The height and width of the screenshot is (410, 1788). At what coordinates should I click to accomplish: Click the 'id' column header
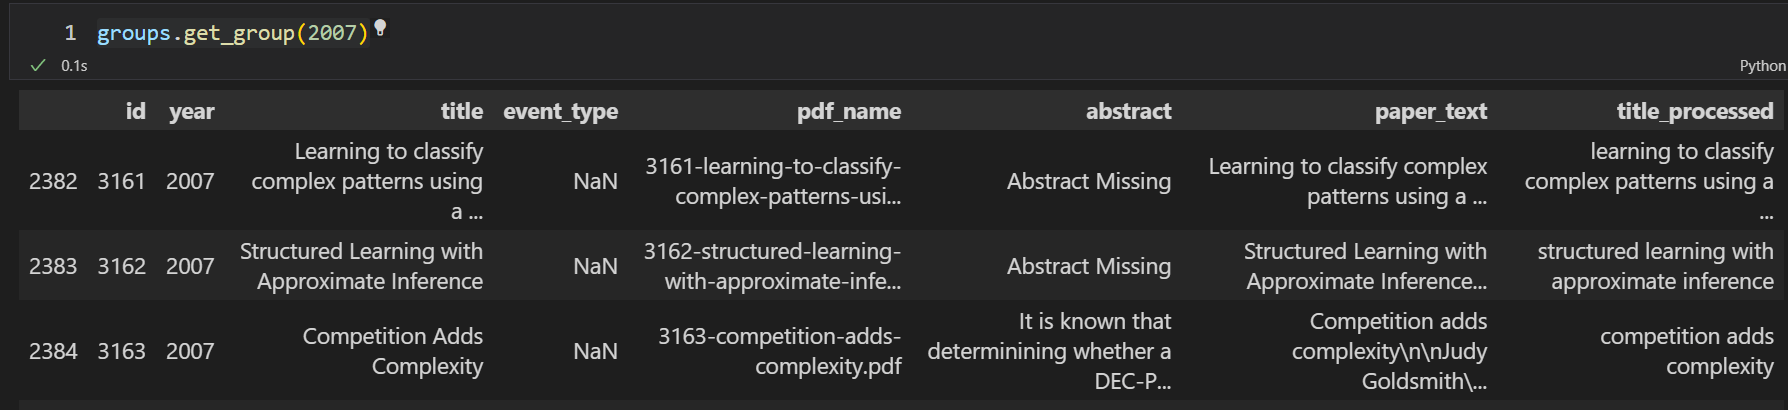[x=135, y=111]
